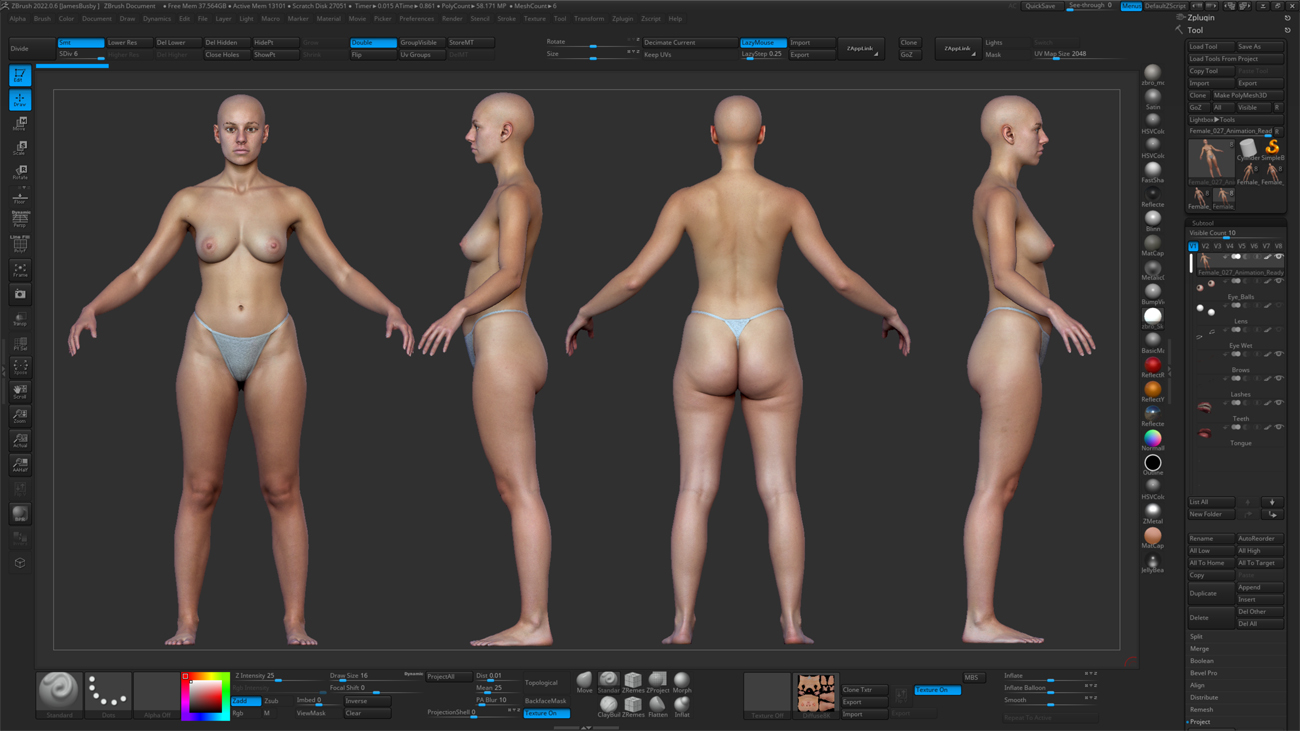Select the Inflat brush icon
1300x731 pixels.
[682, 707]
